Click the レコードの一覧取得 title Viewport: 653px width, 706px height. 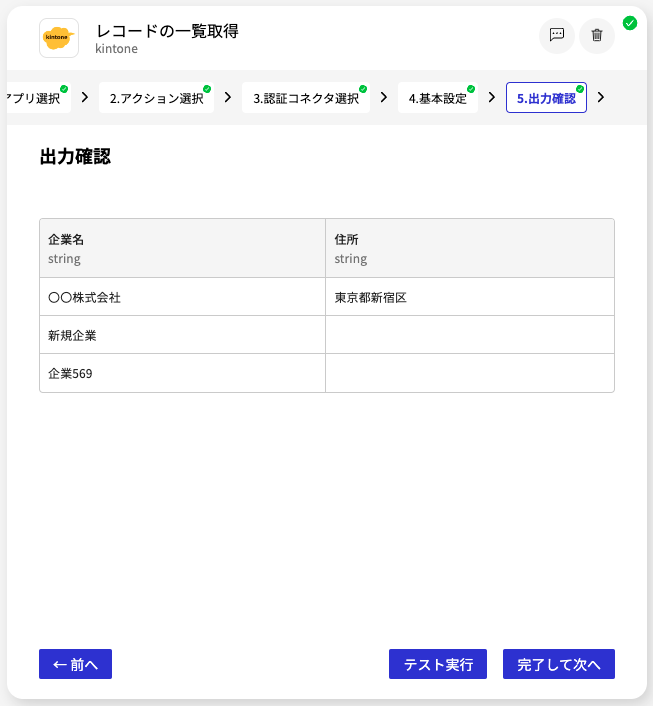coord(167,31)
